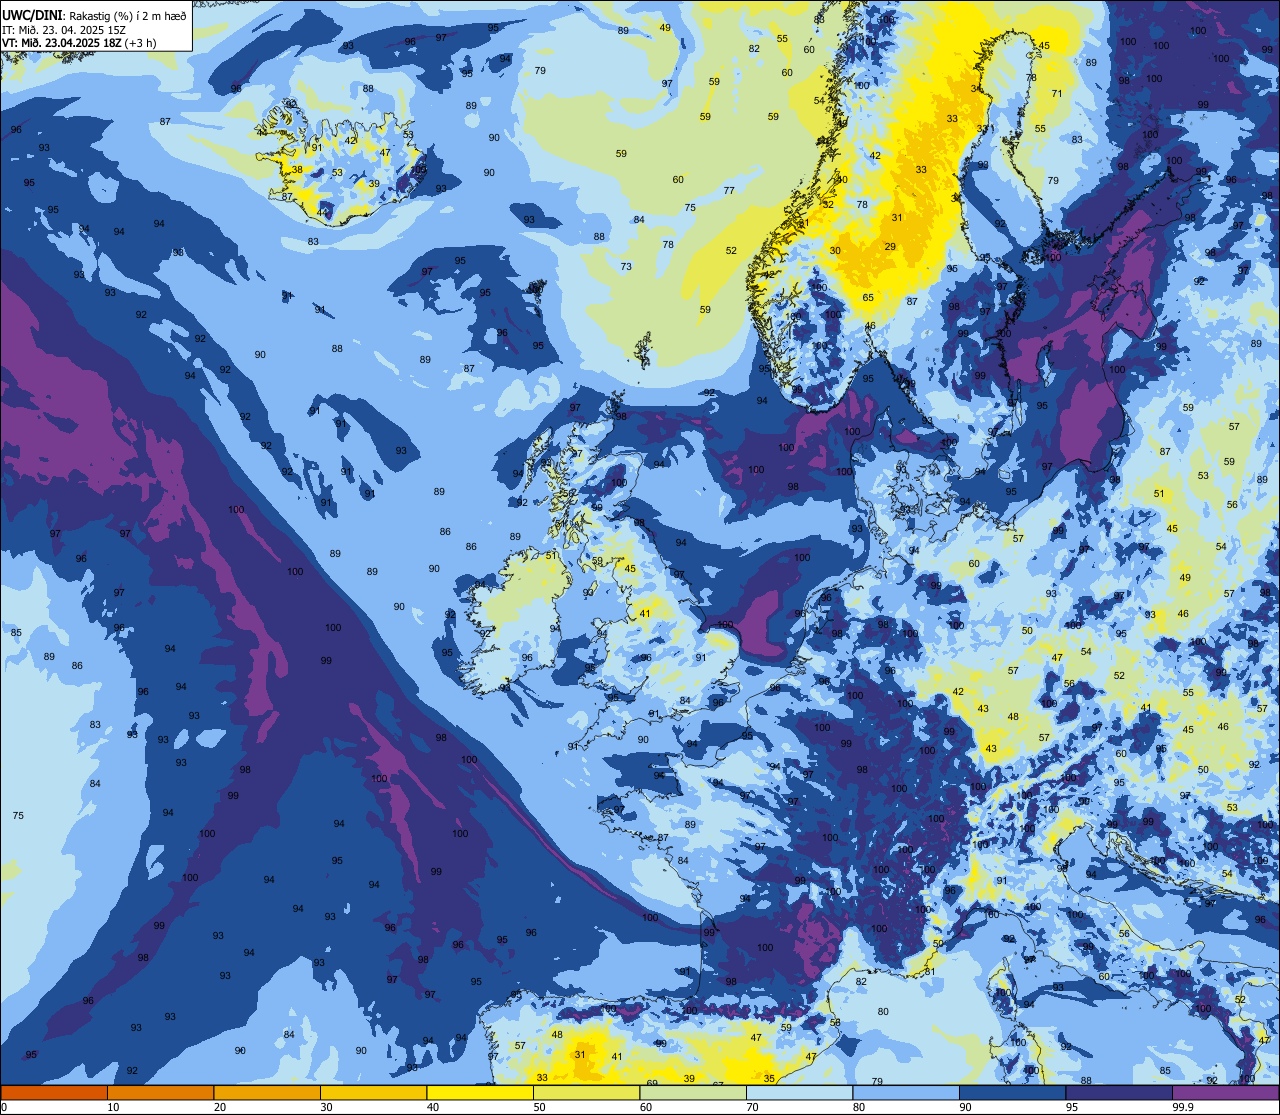This screenshot has width=1280, height=1115.
Task: Select the 50–60% pale yellow legend swatch
Action: tap(586, 1092)
